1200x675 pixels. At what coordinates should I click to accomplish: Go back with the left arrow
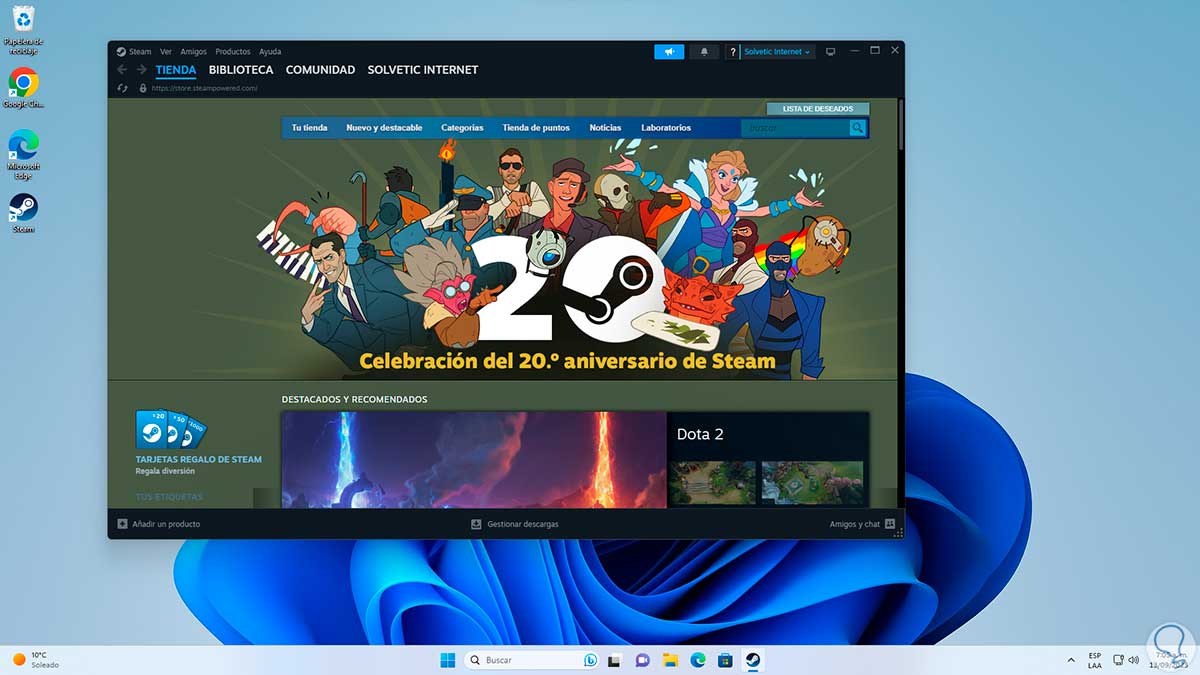click(122, 70)
